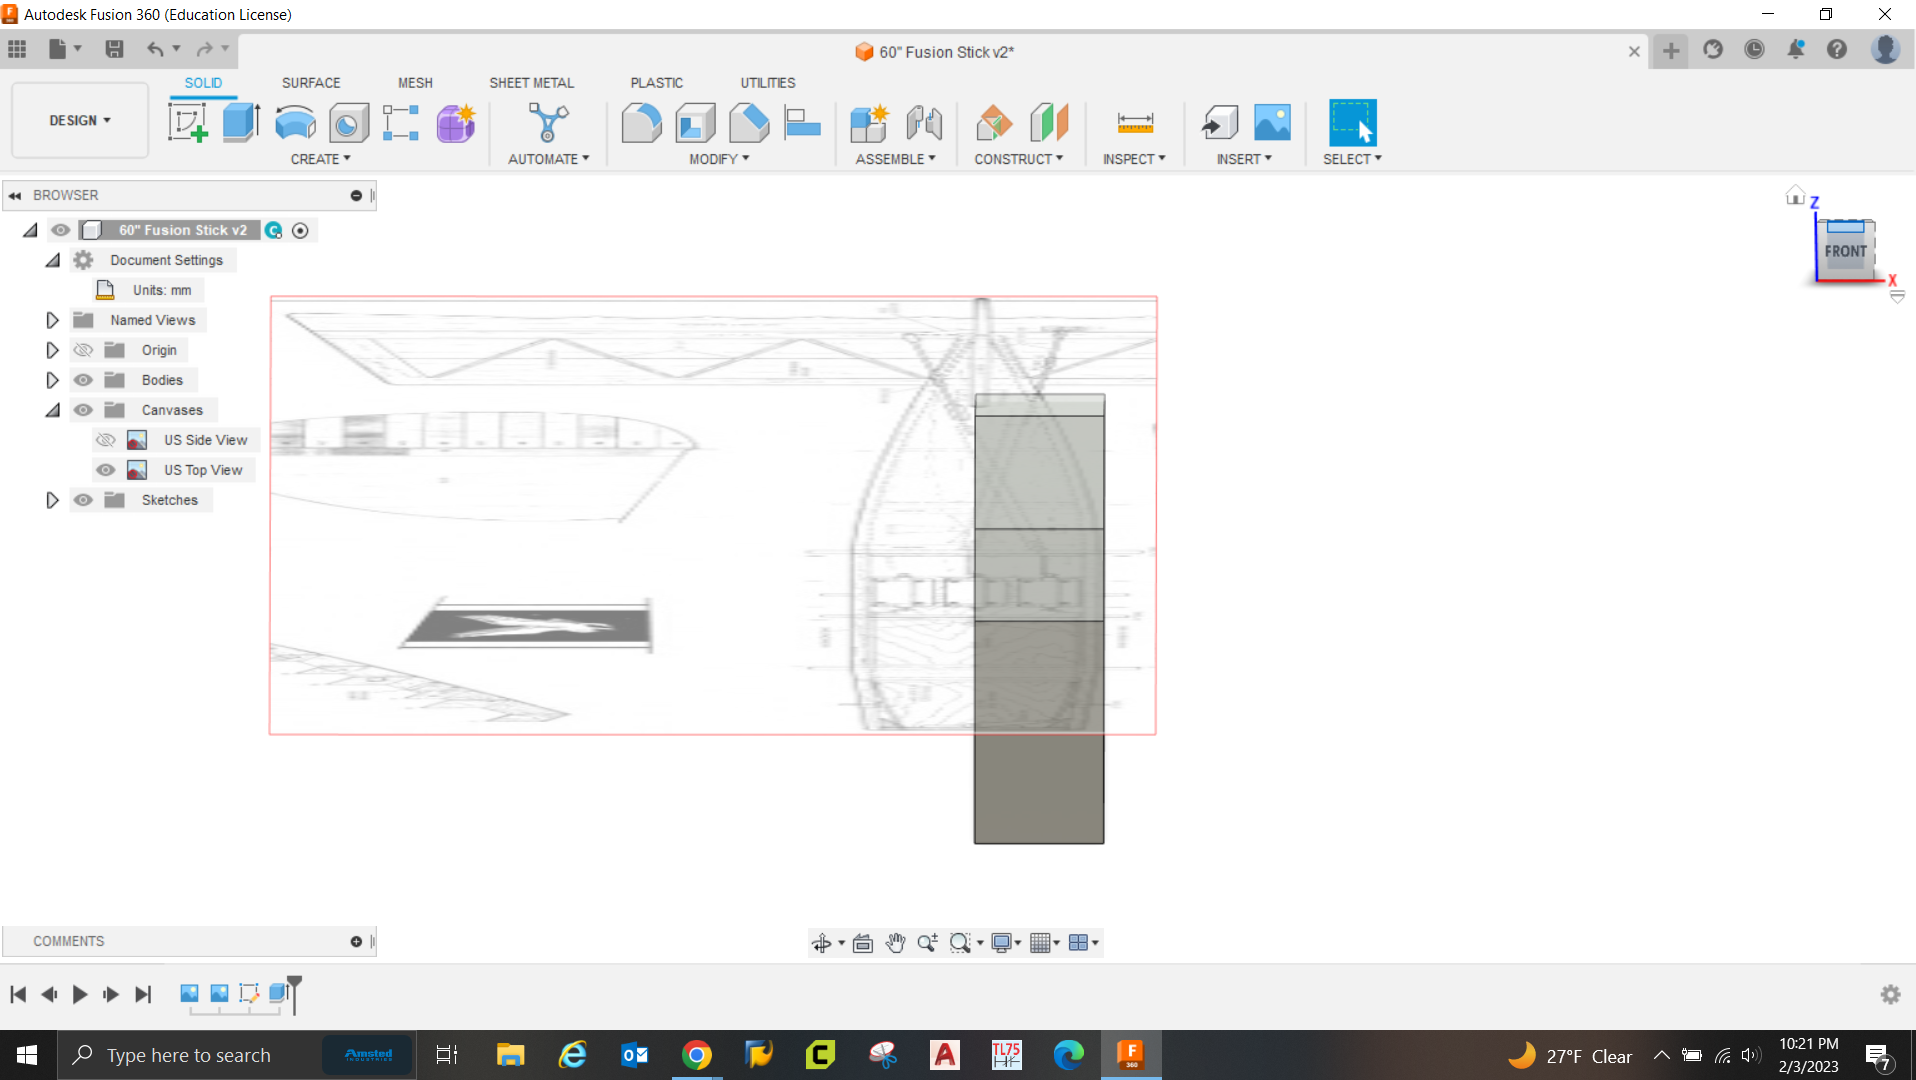Open the DESIGN workspace dropdown
The image size is (1916, 1080).
80,120
